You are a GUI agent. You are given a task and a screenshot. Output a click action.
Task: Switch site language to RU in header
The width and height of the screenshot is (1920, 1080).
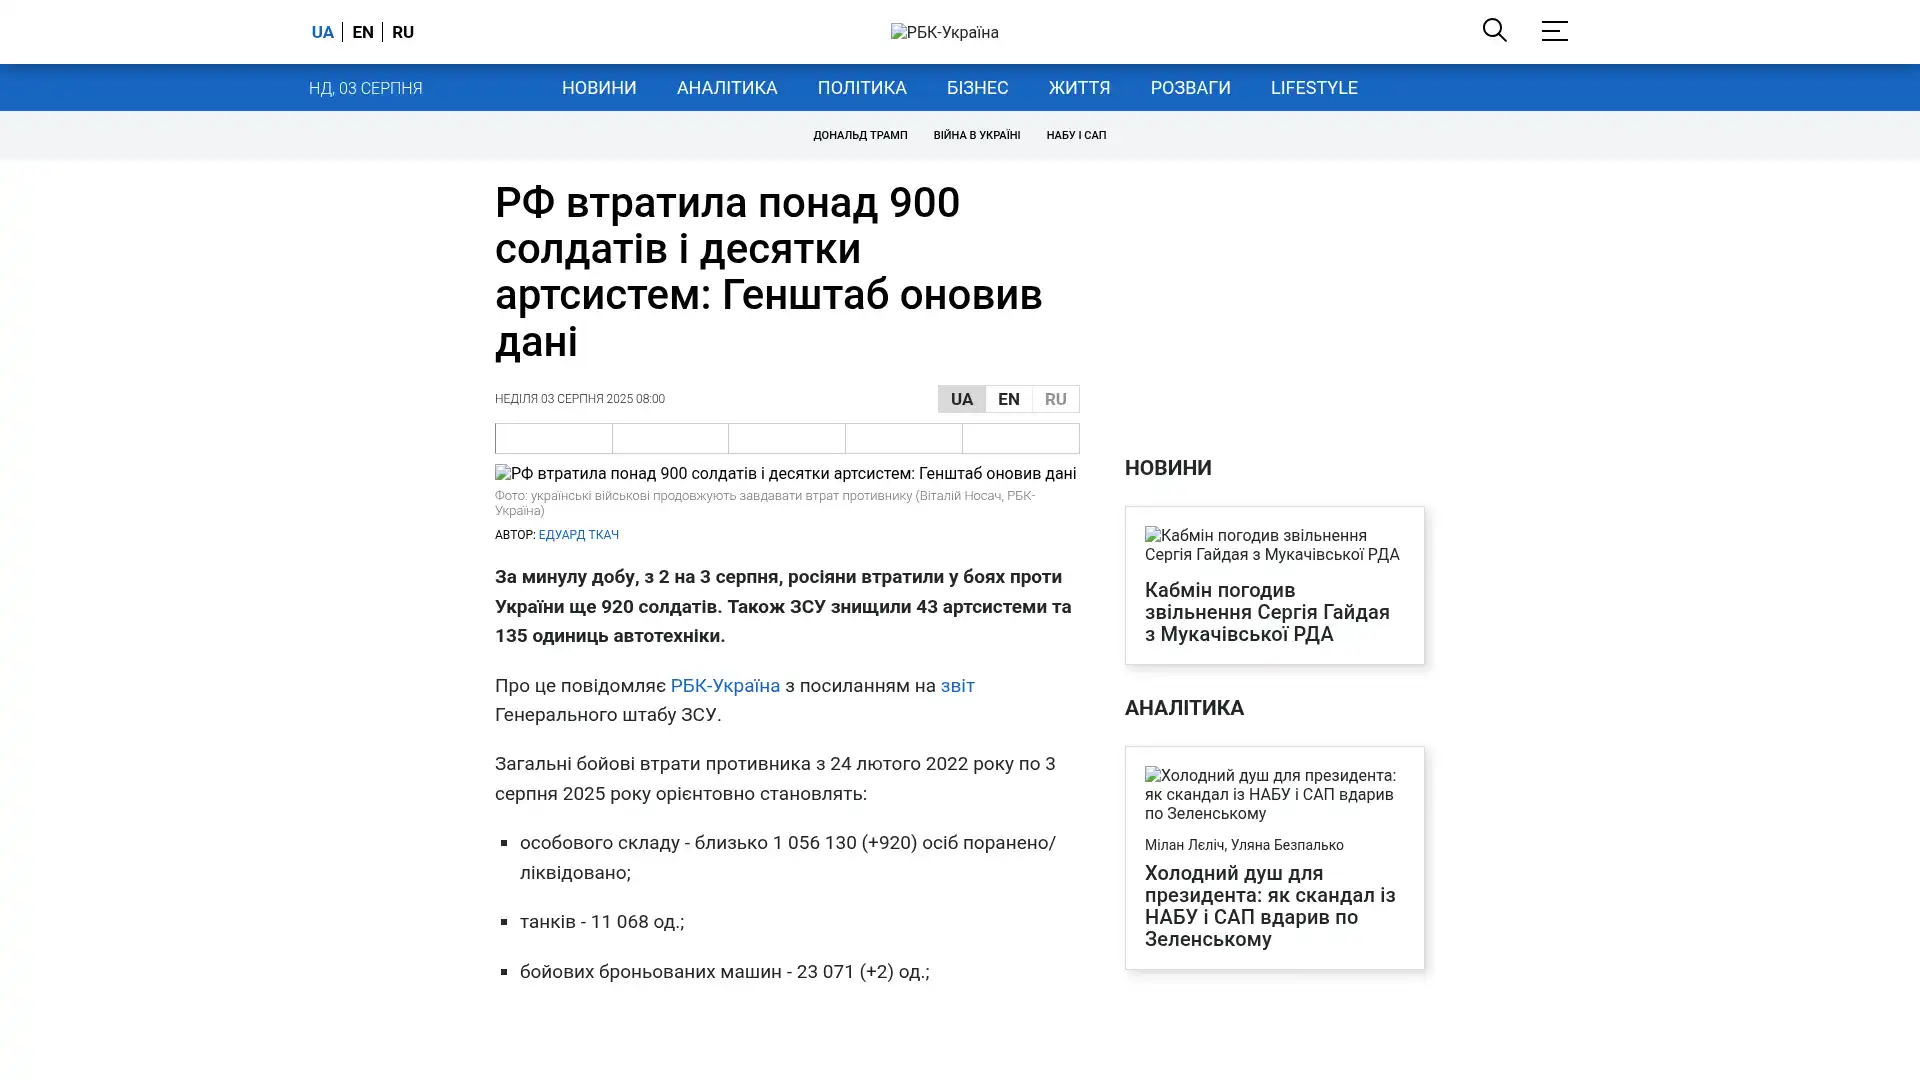(x=403, y=32)
